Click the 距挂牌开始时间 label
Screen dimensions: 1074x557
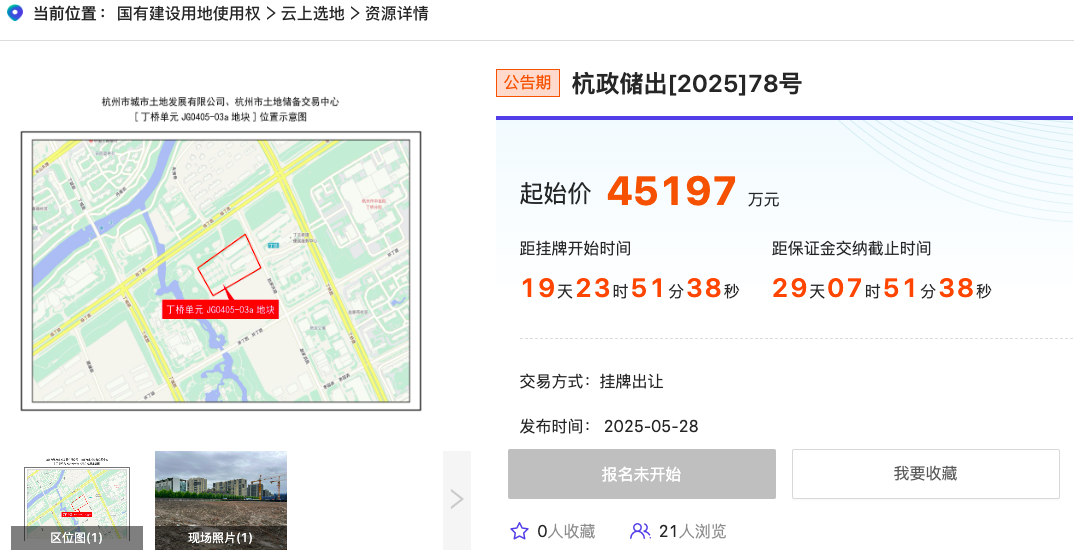point(575,249)
